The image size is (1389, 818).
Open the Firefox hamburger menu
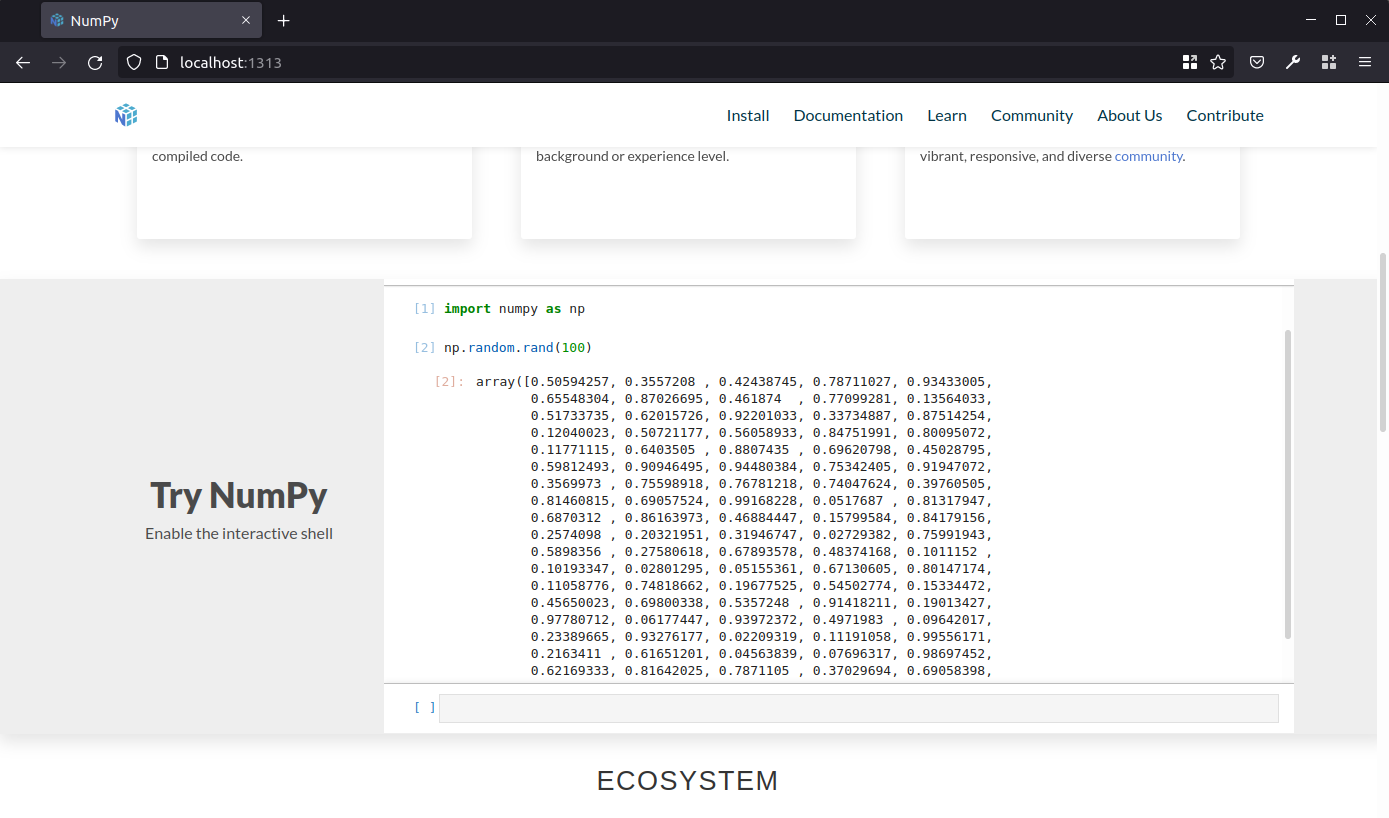pos(1365,62)
